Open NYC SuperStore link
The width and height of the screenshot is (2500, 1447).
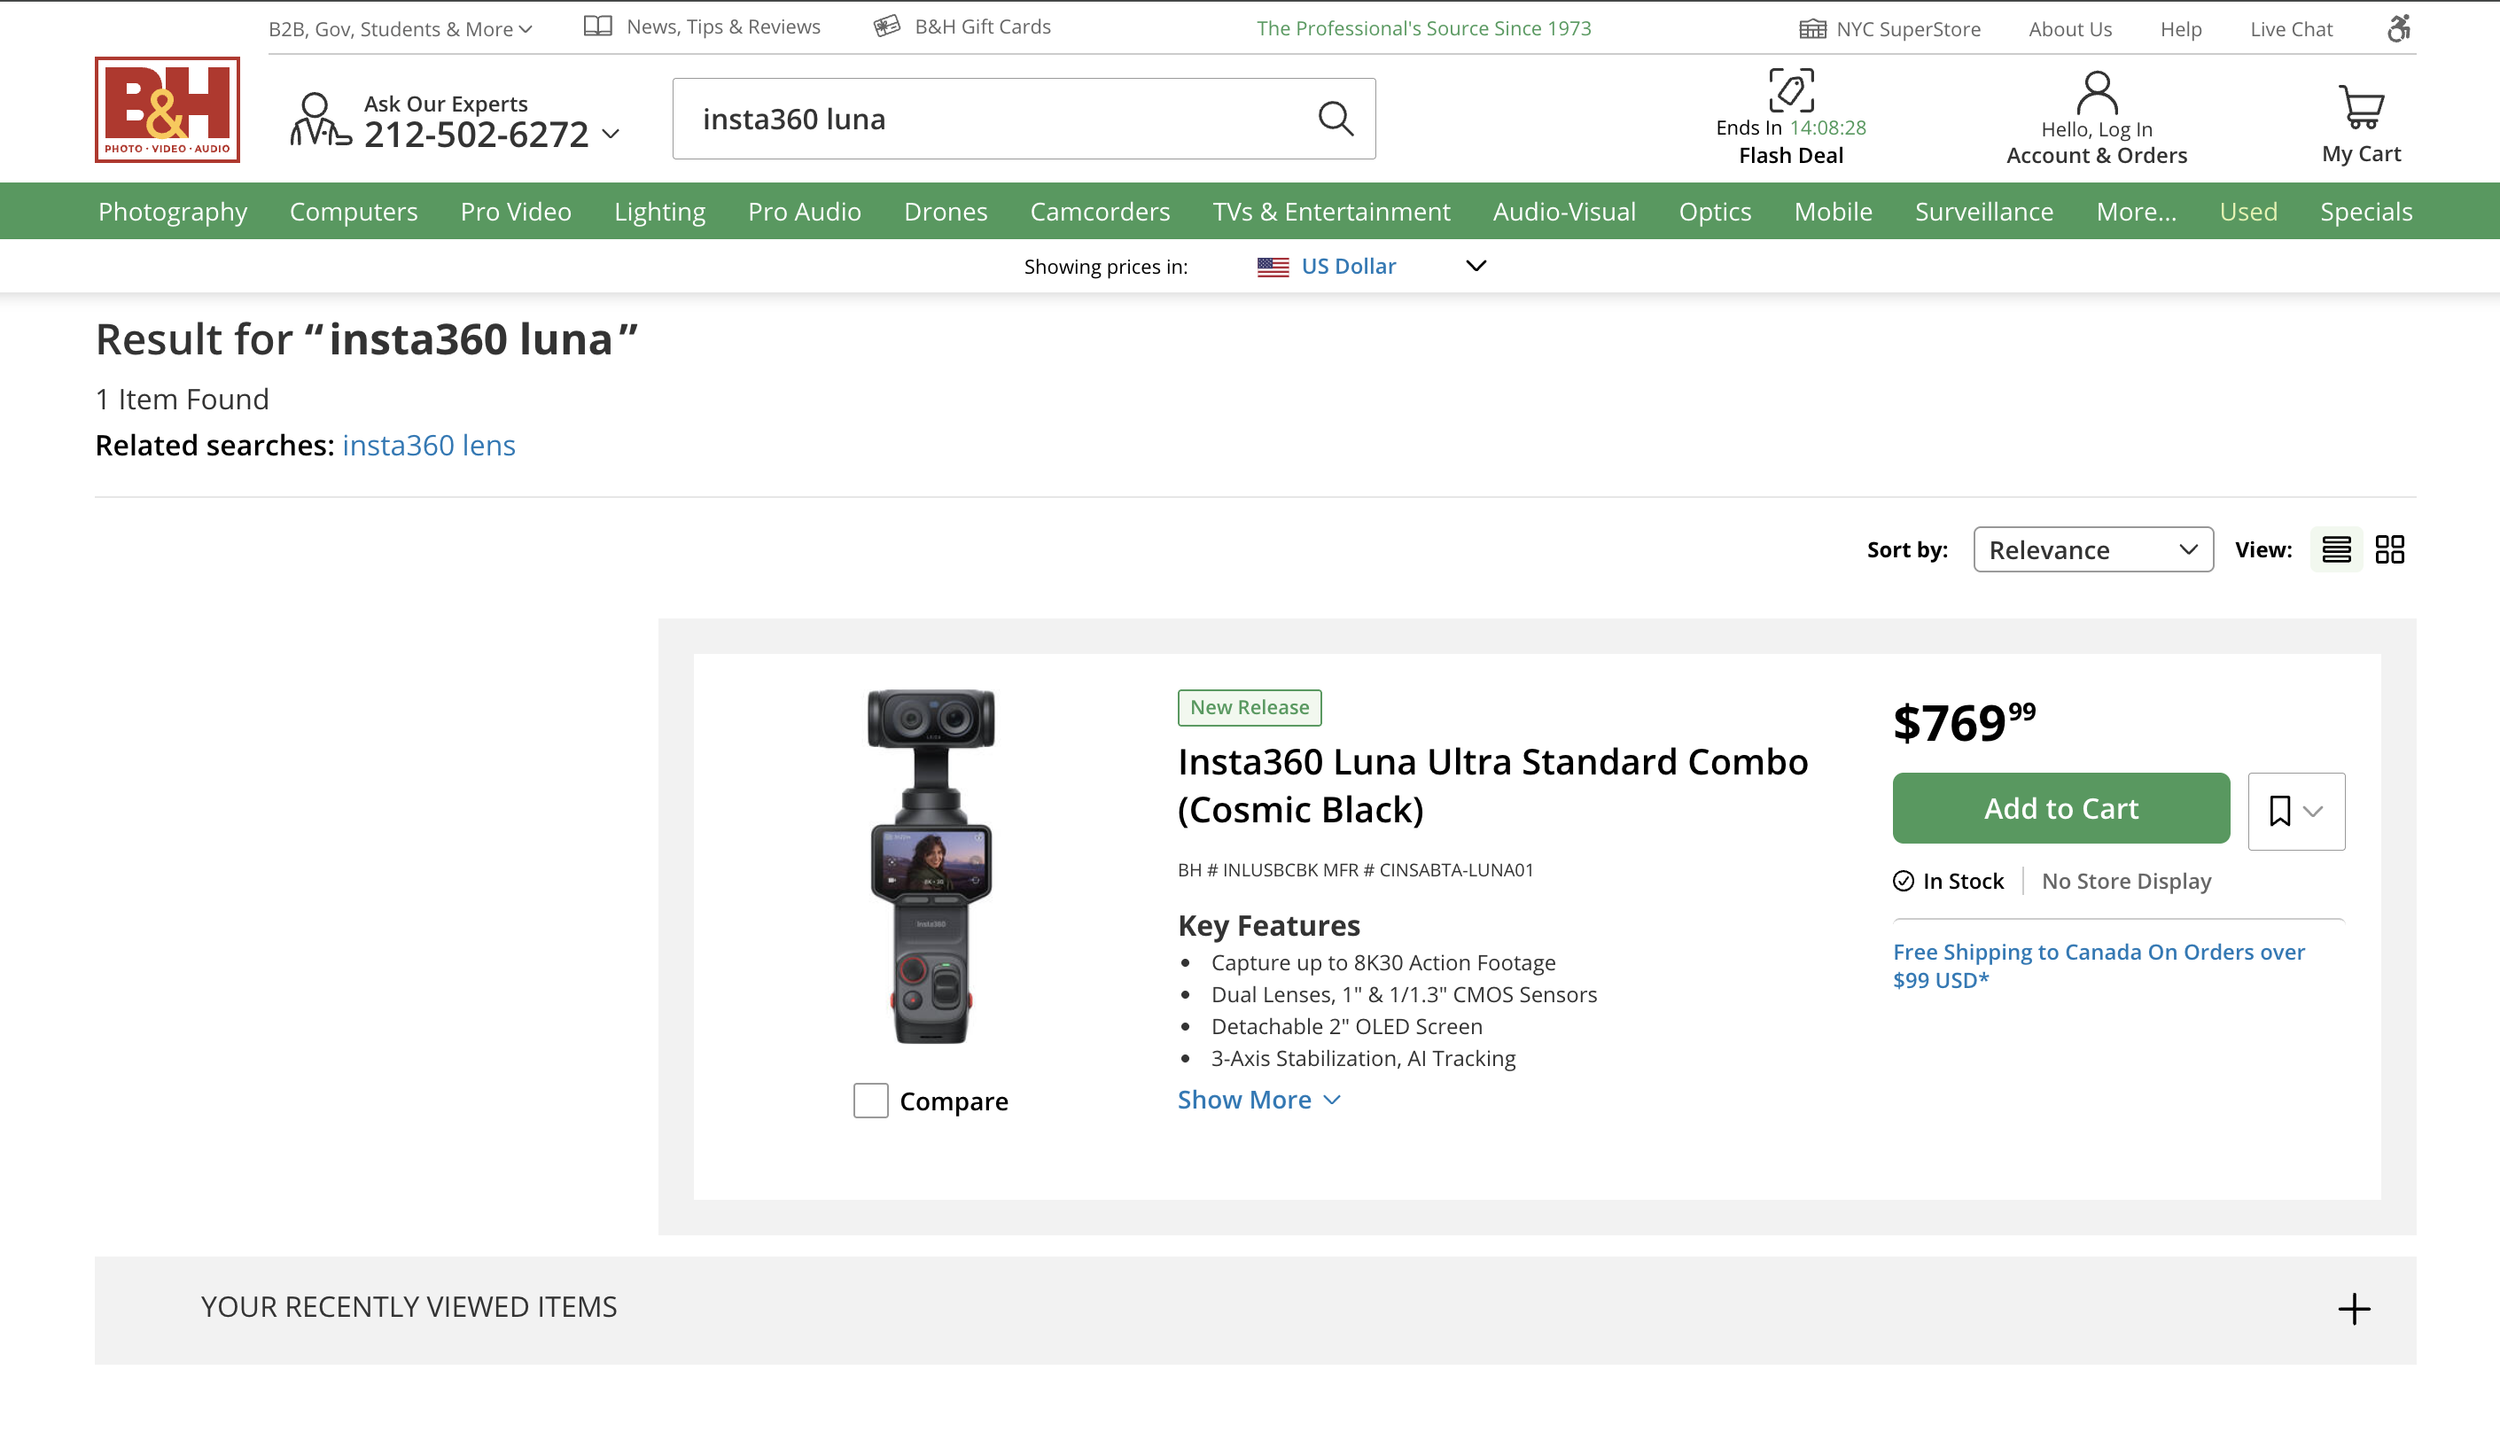click(1908, 29)
